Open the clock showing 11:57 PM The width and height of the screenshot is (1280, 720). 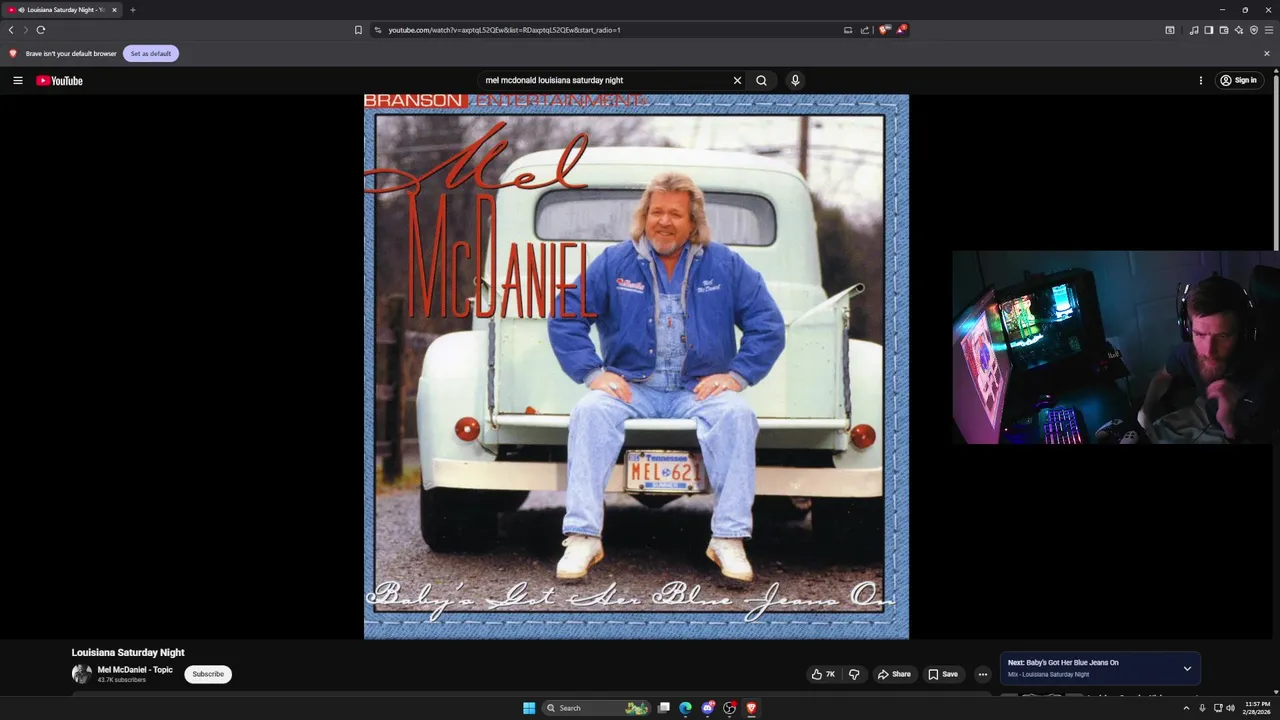[1258, 708]
